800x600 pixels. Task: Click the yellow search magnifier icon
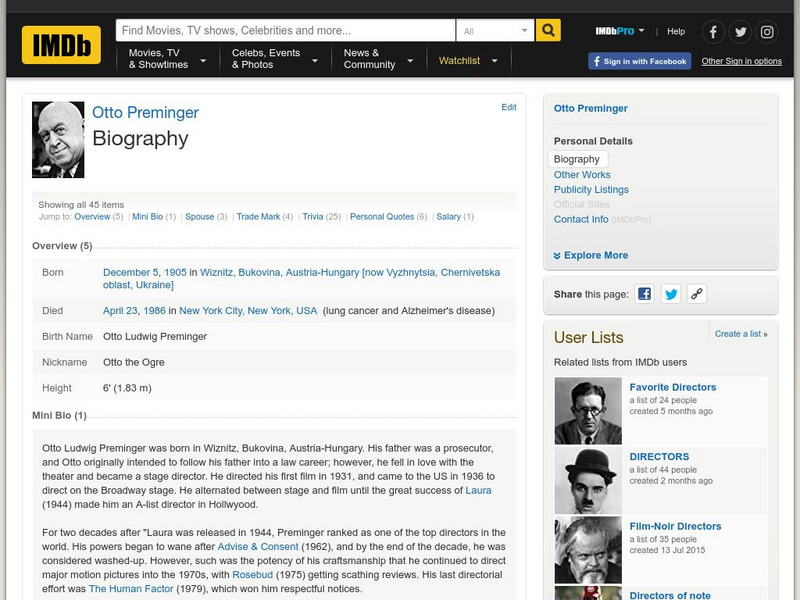pos(546,30)
